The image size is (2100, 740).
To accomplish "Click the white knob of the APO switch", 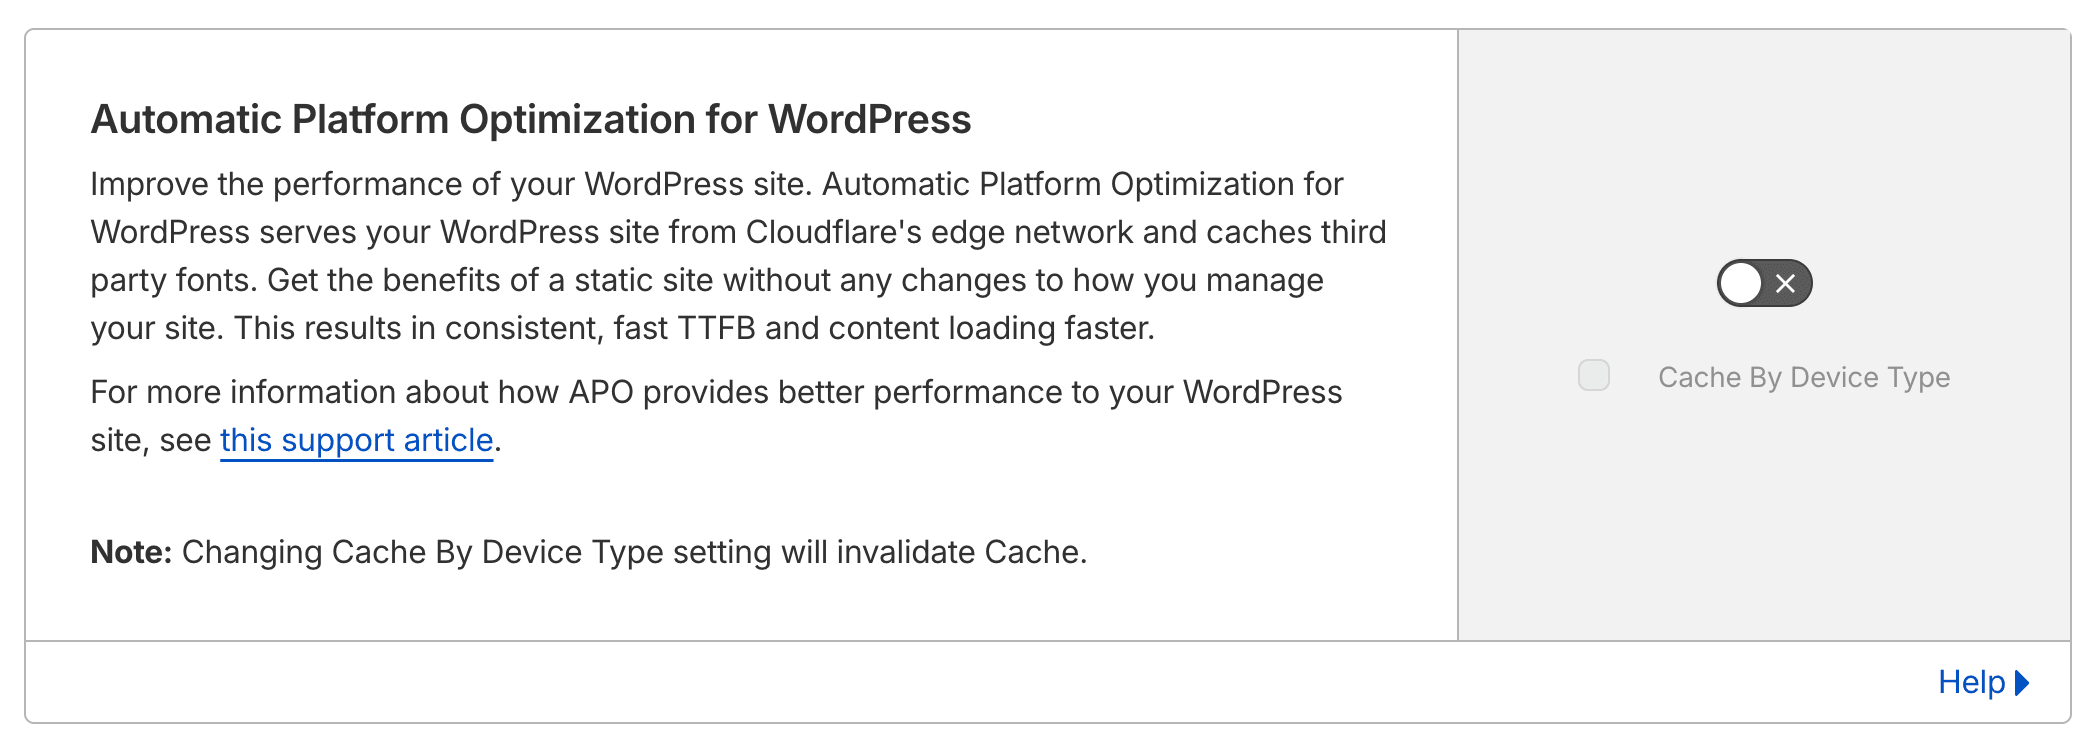I will 1743,283.
